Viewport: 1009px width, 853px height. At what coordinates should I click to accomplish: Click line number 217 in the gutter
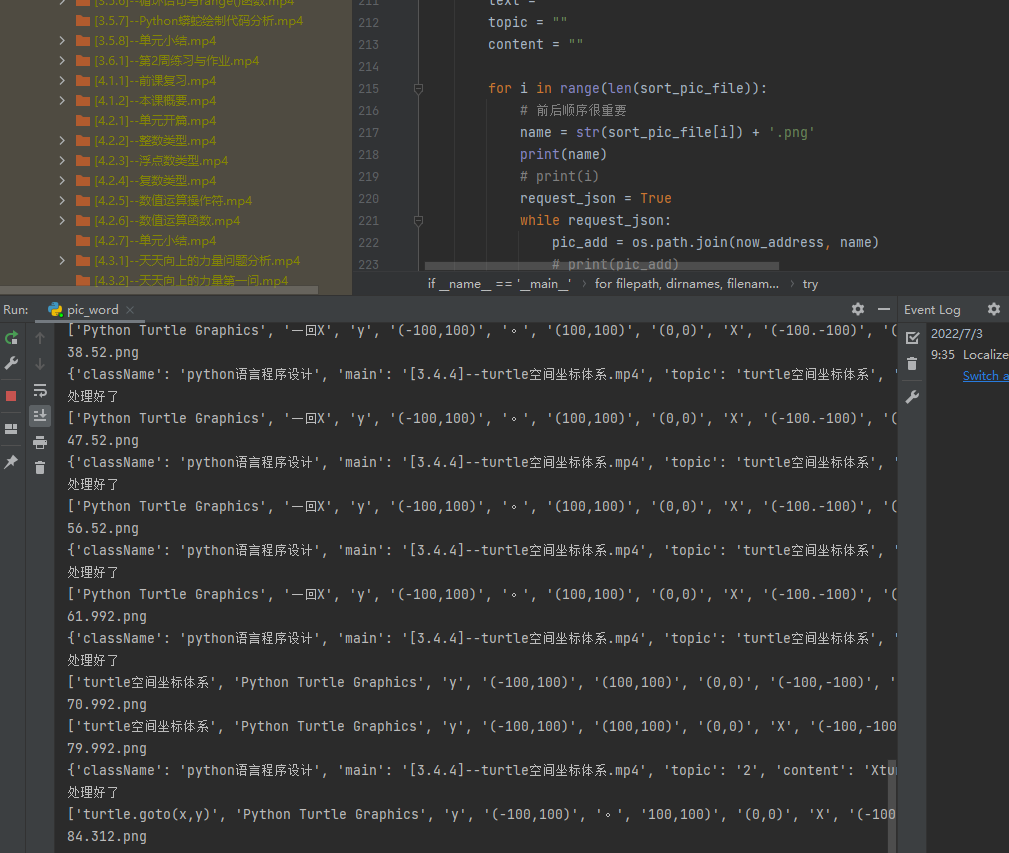[368, 133]
